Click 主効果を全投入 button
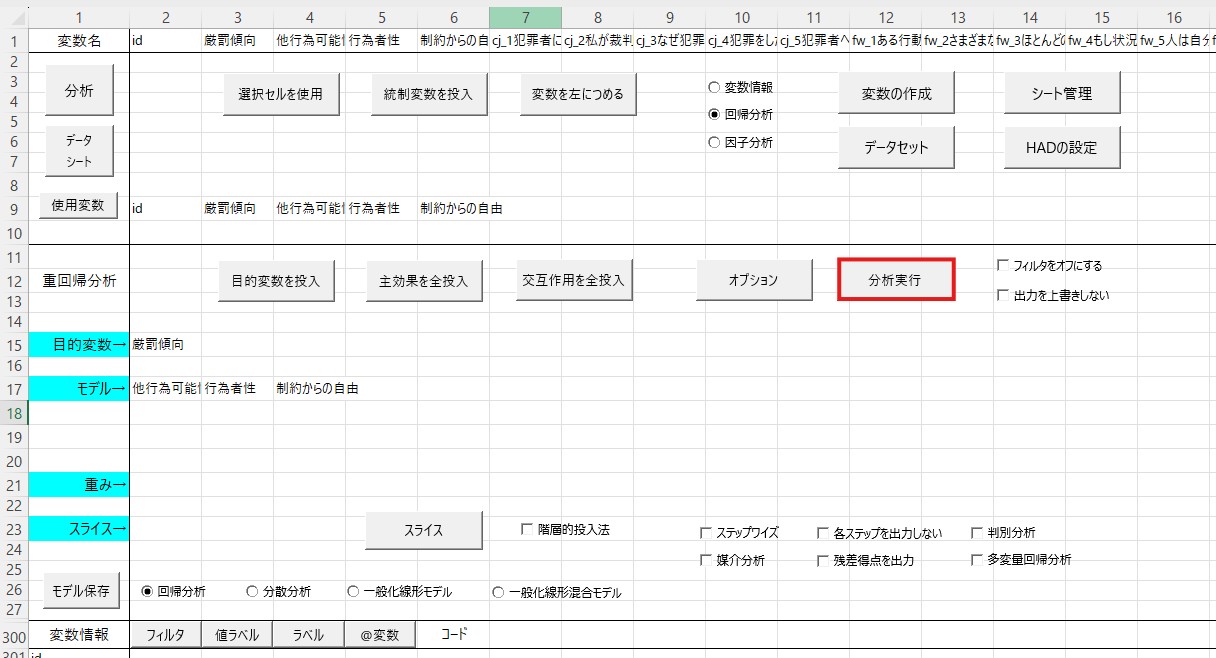The height and width of the screenshot is (658, 1216). click(x=424, y=281)
